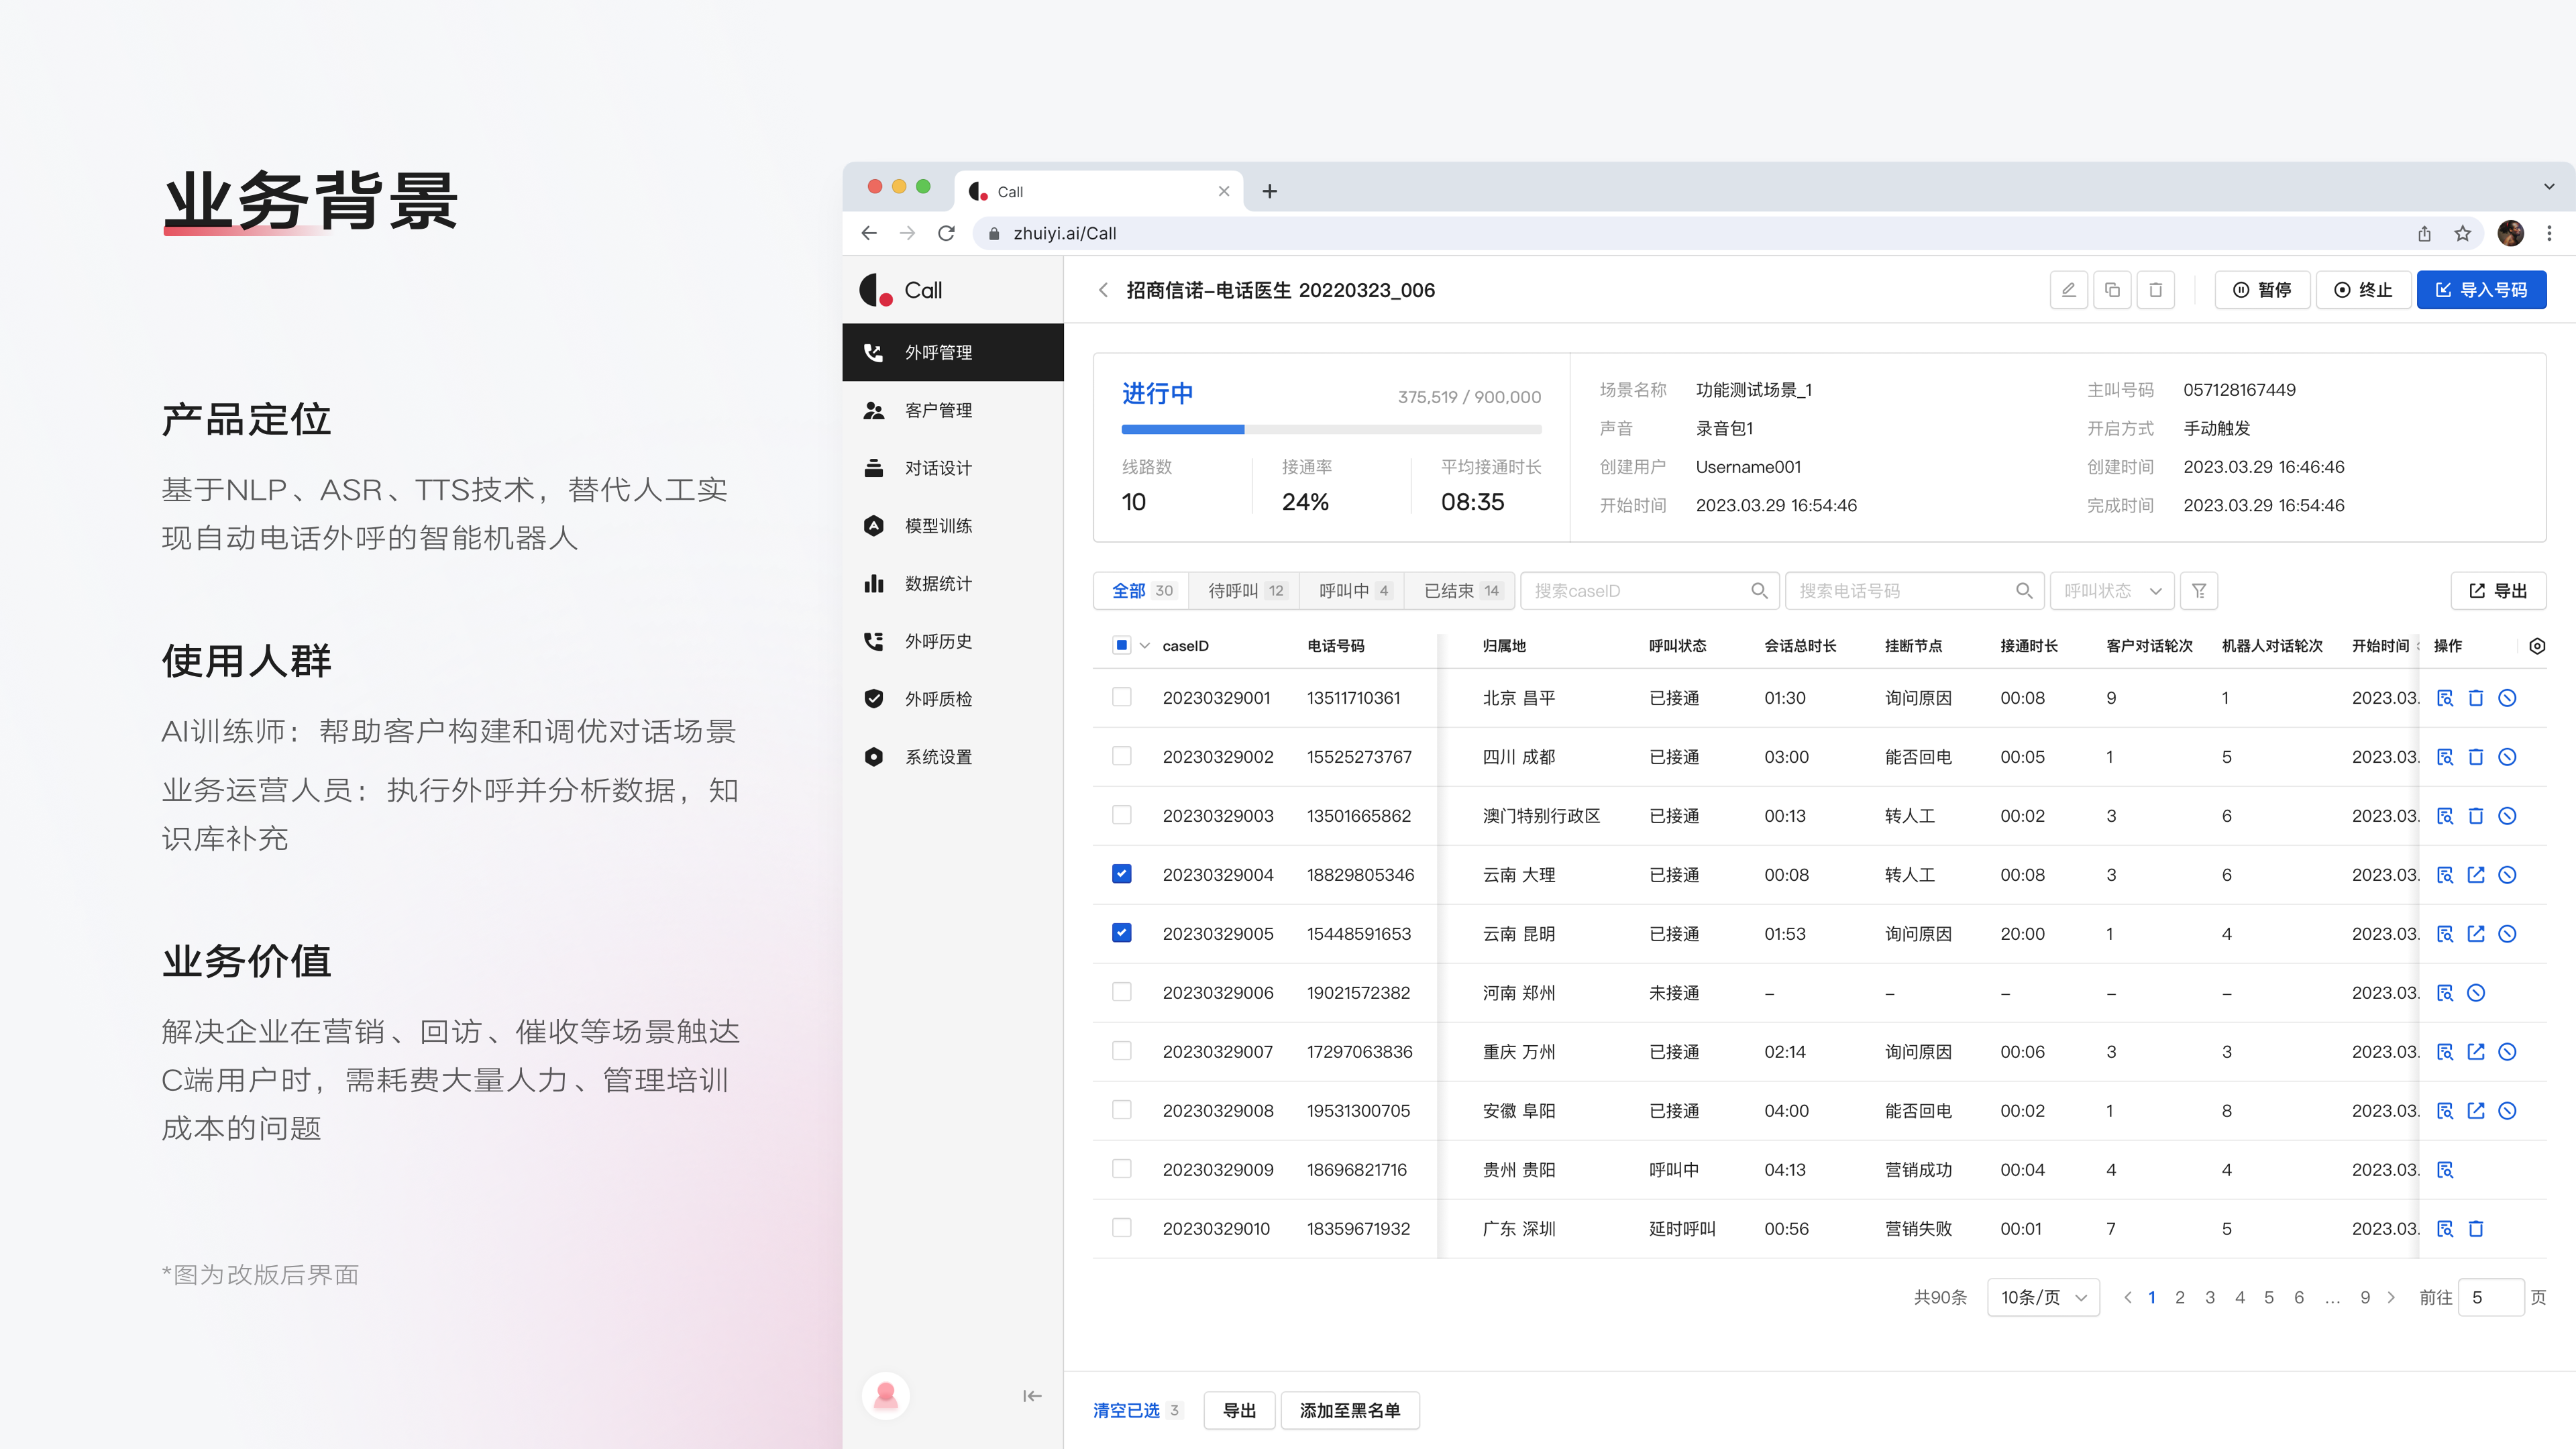The height and width of the screenshot is (1449, 2576).
Task: Open table column settings gear icon
Action: (2537, 646)
